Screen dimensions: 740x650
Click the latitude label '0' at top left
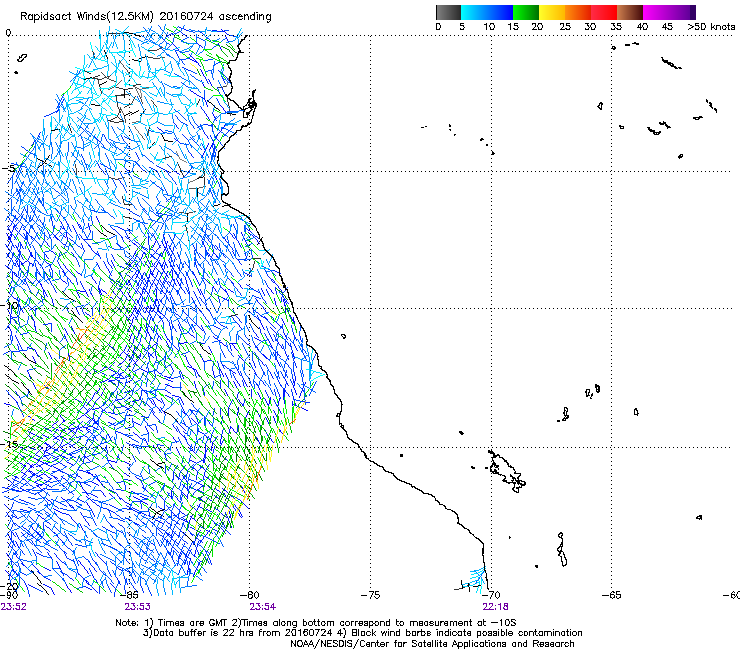coord(8,33)
